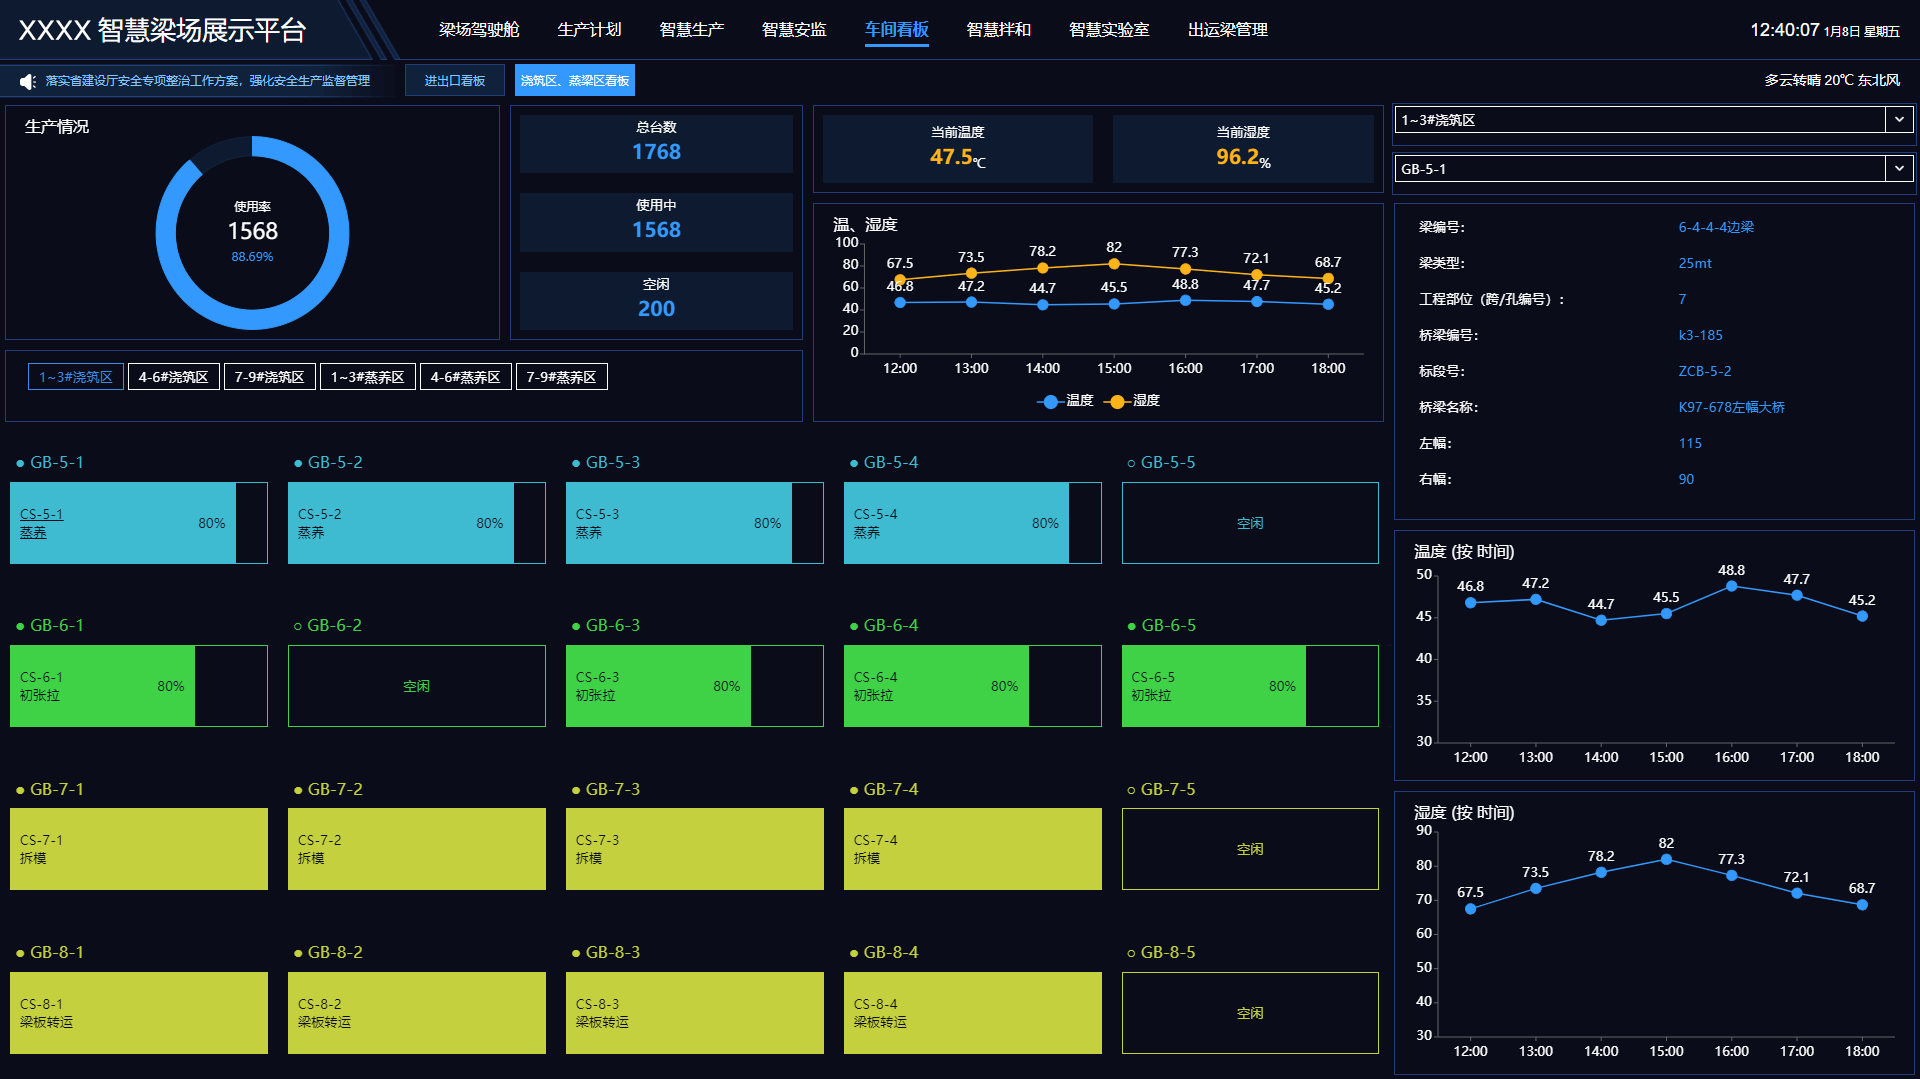
Task: Click the GB-5-1 combo box field
Action: (1639, 169)
